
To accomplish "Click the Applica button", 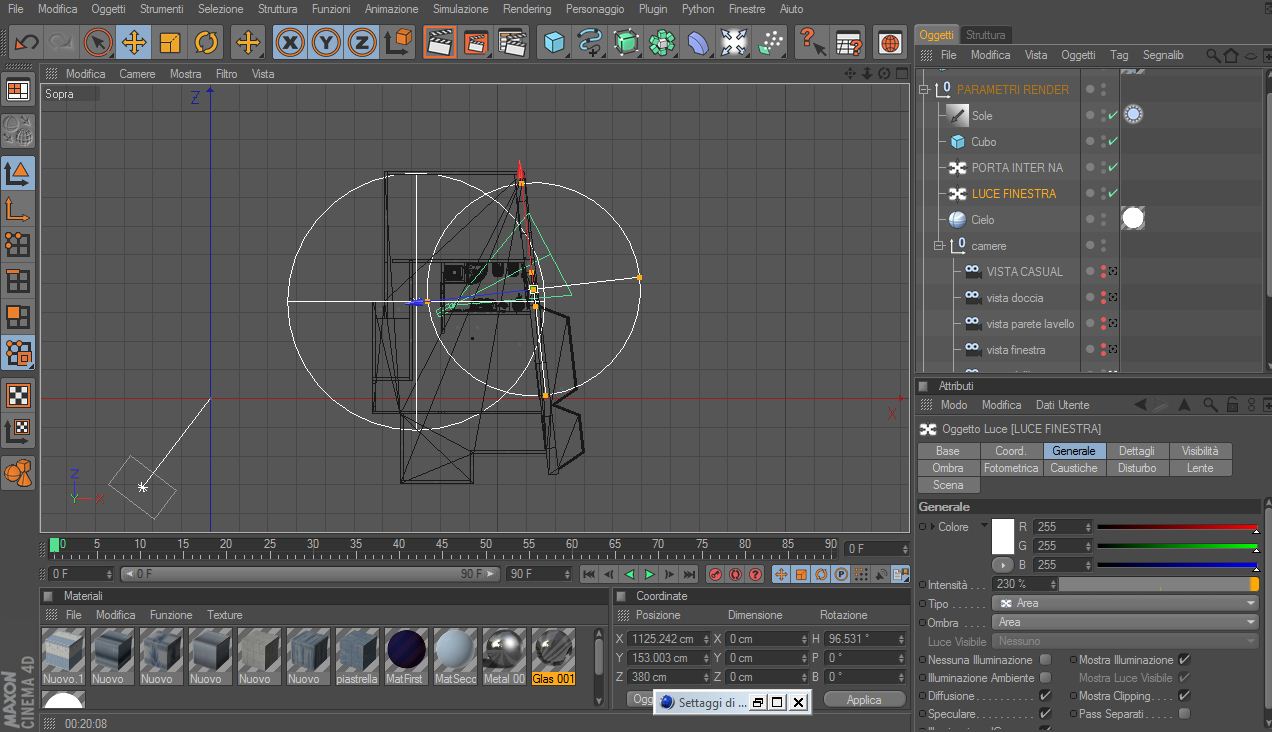I will click(x=863, y=700).
